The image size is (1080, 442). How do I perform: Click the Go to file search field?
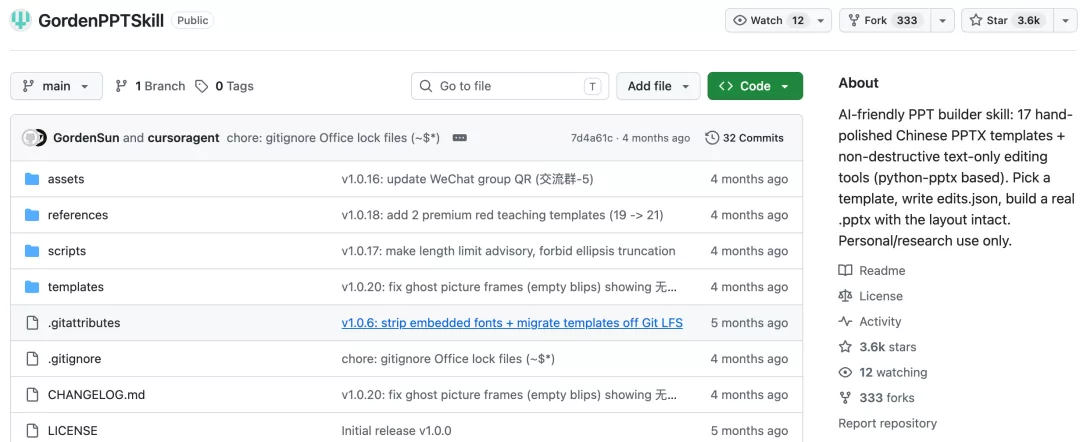pyautogui.click(x=510, y=86)
